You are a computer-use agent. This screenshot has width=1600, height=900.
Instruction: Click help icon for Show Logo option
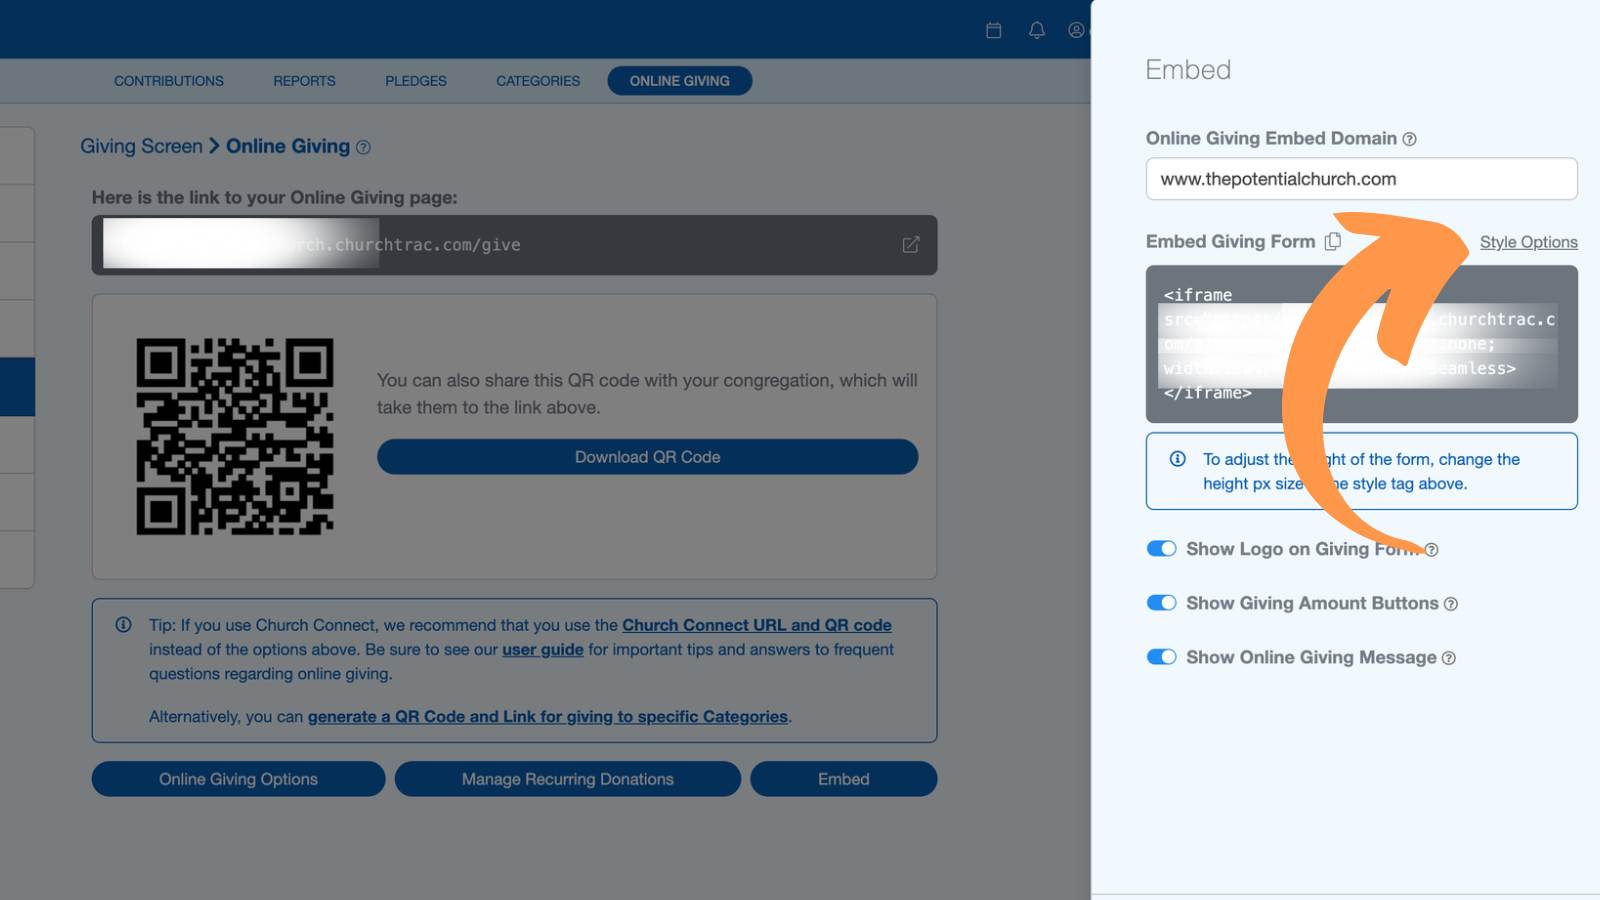coord(1431,550)
